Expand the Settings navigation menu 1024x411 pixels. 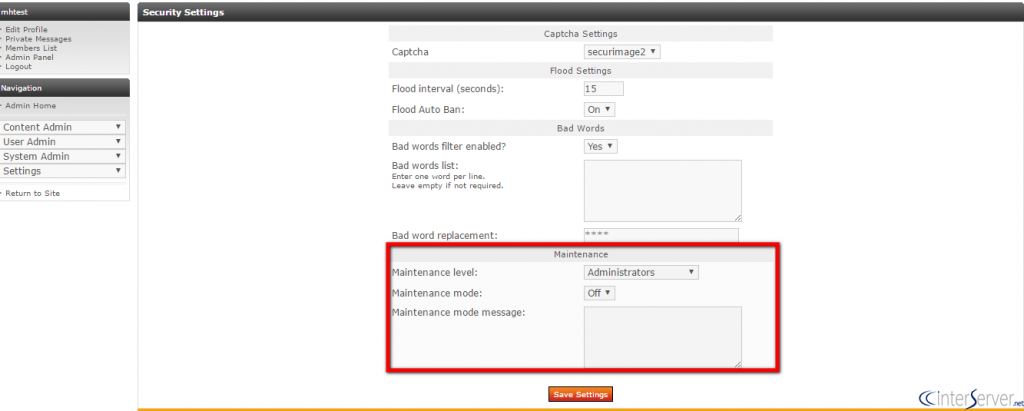coord(63,171)
